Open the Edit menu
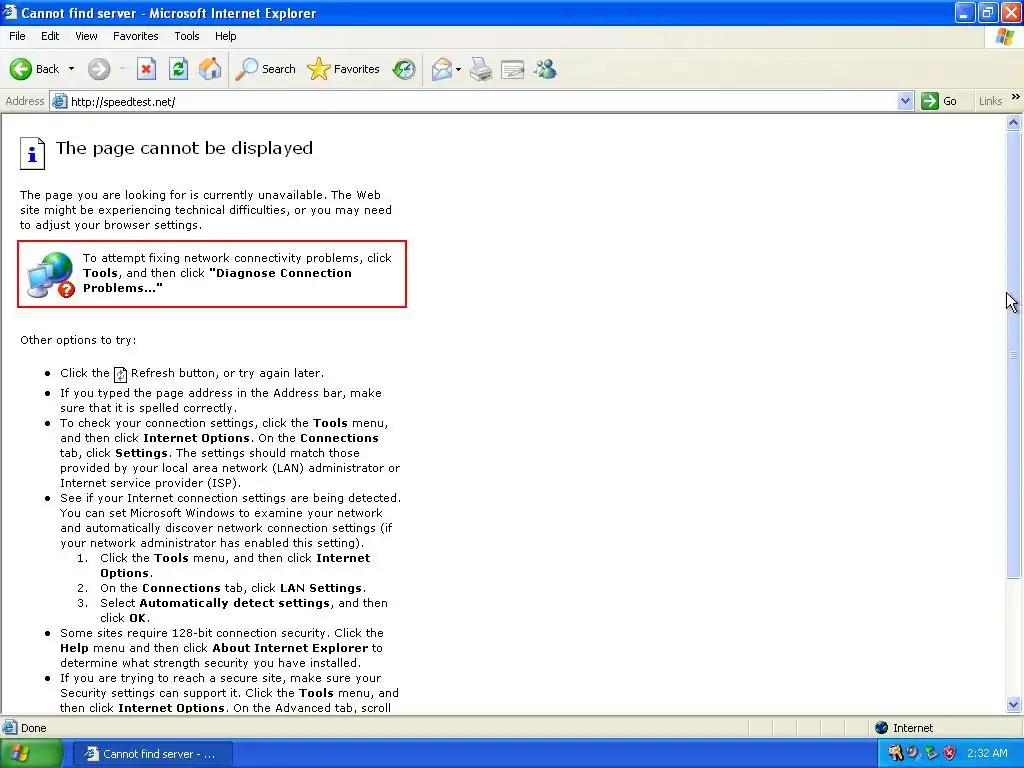The width and height of the screenshot is (1024, 768). [x=50, y=36]
